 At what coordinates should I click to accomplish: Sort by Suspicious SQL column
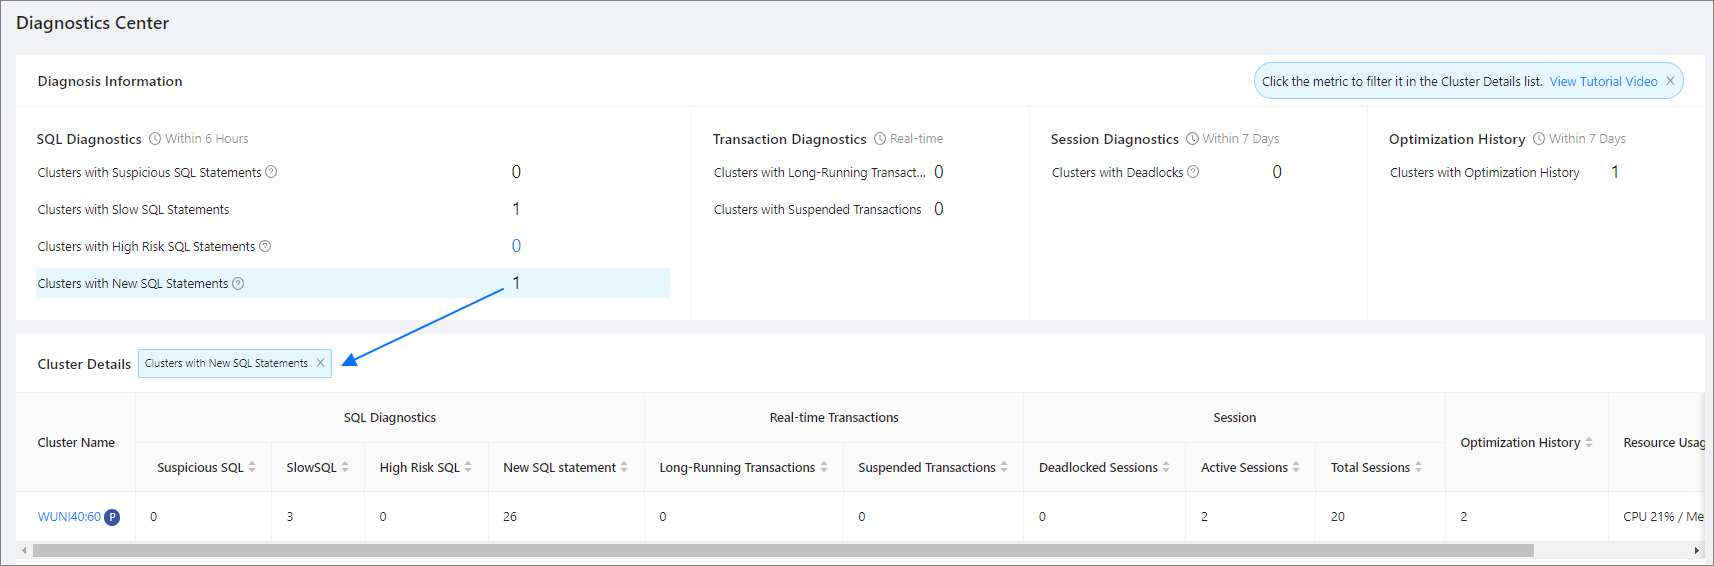point(252,467)
